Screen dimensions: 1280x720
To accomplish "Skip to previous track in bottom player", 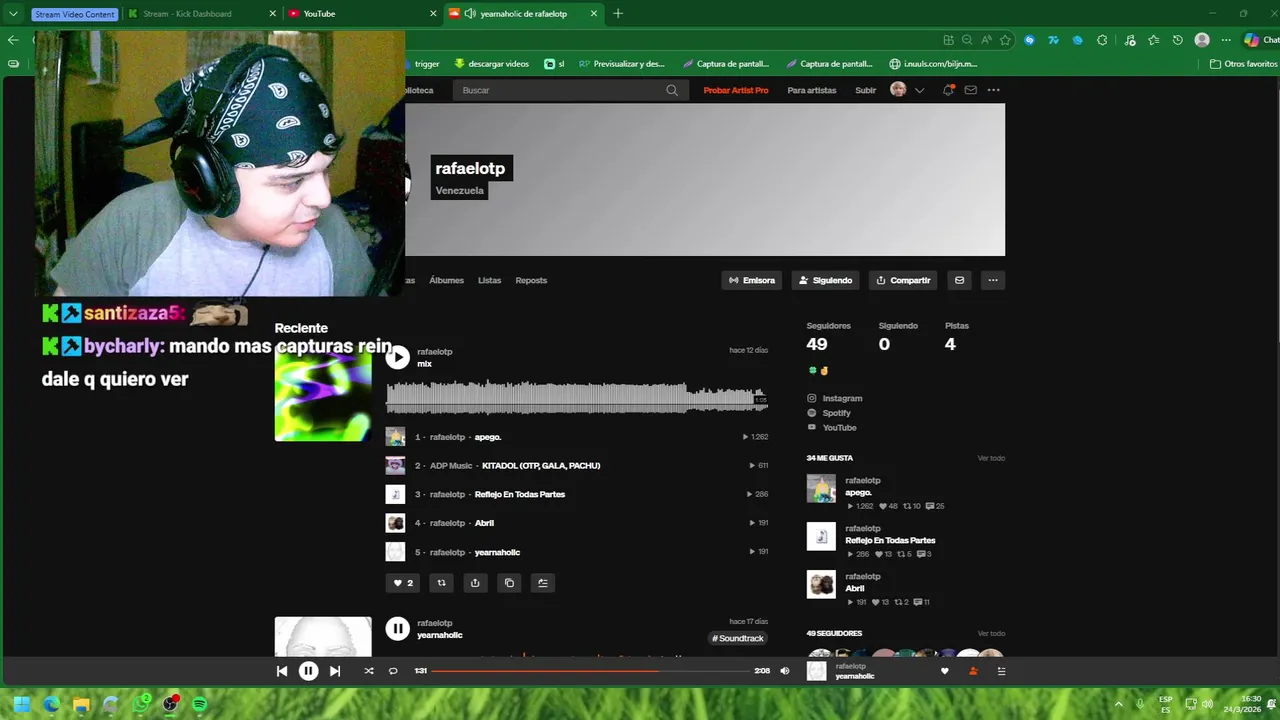I will point(282,671).
